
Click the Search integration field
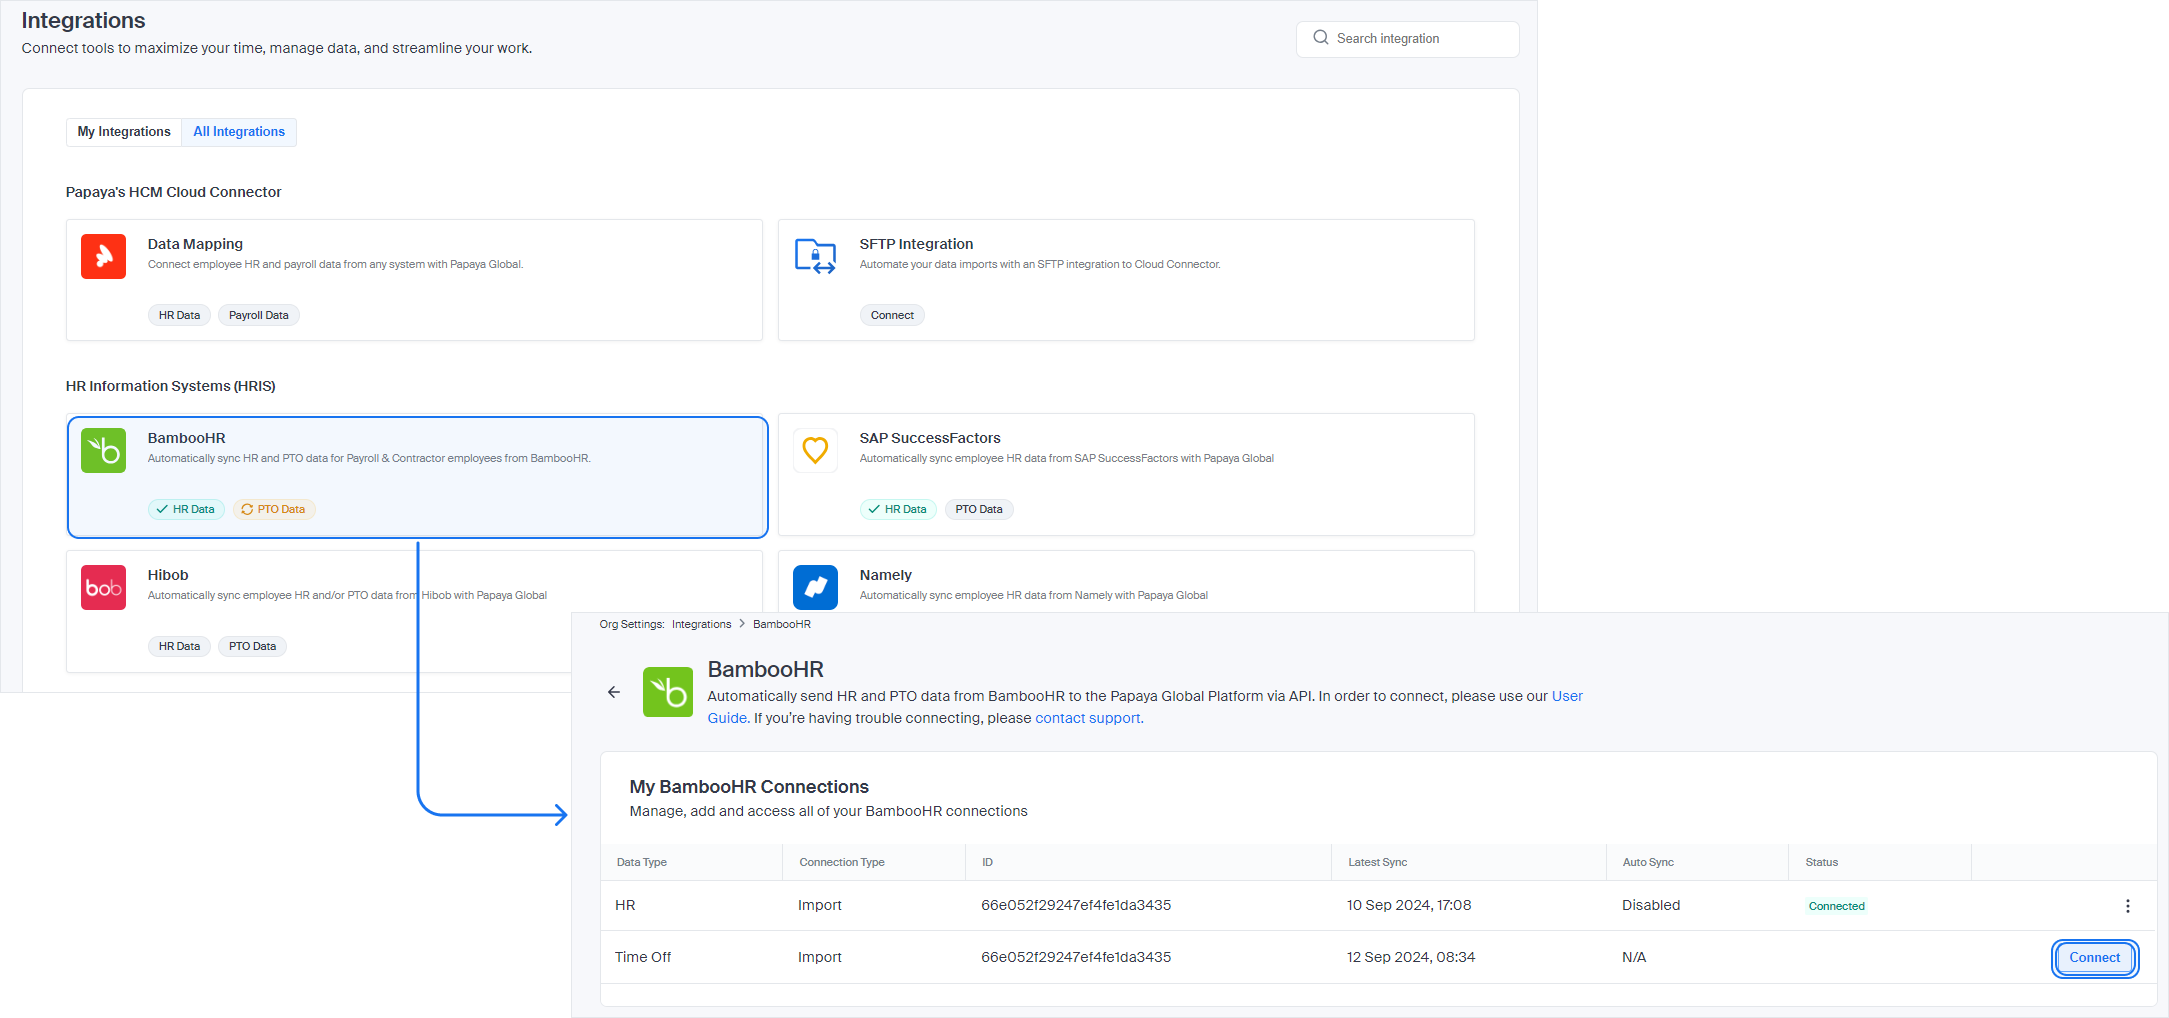[1408, 39]
